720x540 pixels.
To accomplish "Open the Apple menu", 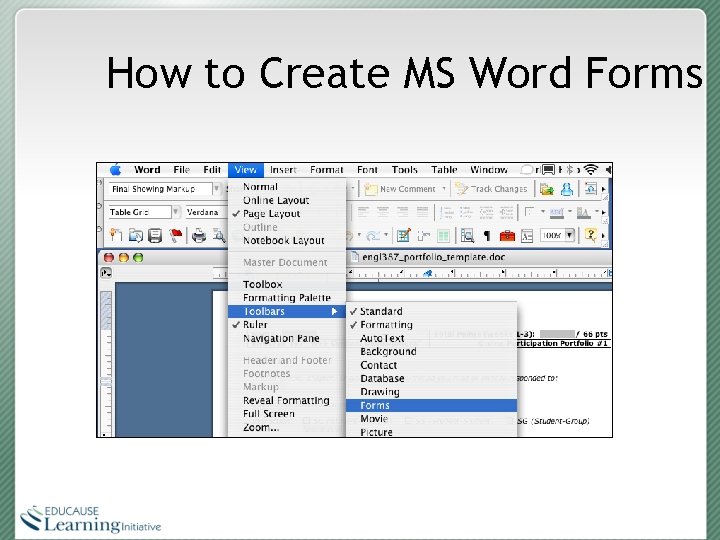I will pos(115,170).
